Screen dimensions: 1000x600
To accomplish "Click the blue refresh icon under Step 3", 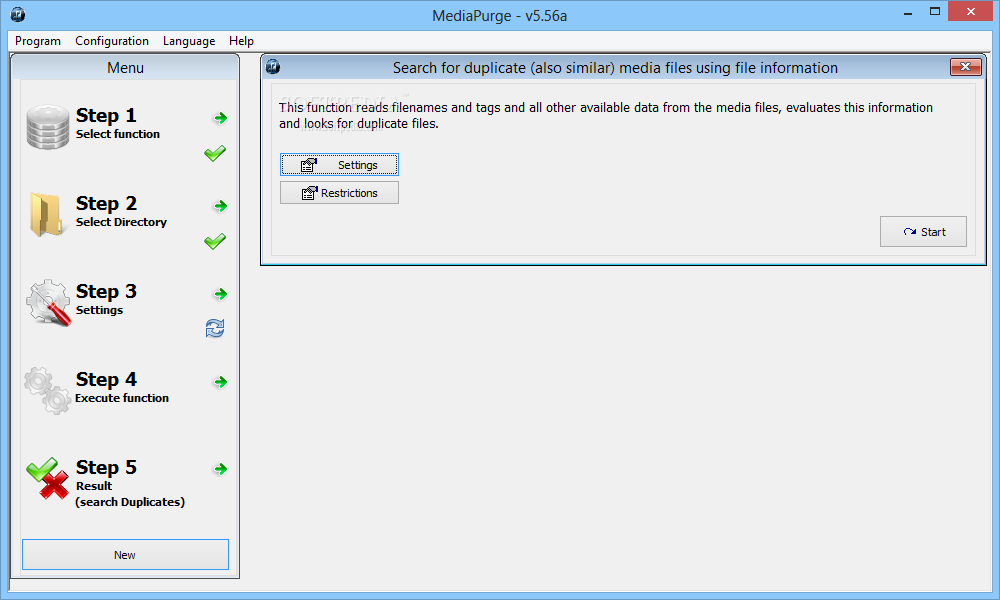I will (215, 328).
